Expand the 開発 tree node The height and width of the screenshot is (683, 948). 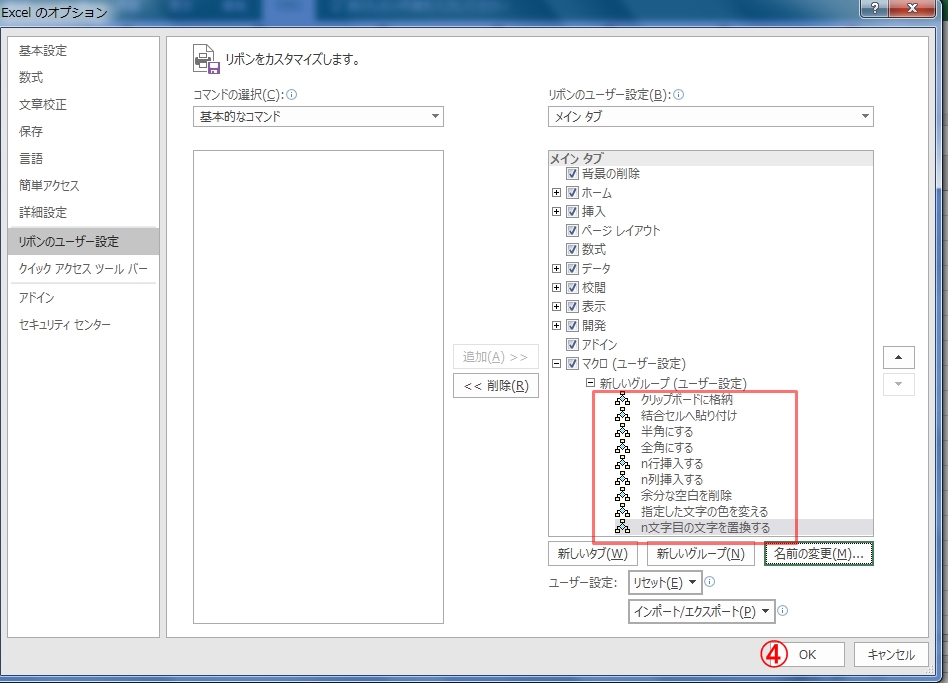(x=556, y=325)
